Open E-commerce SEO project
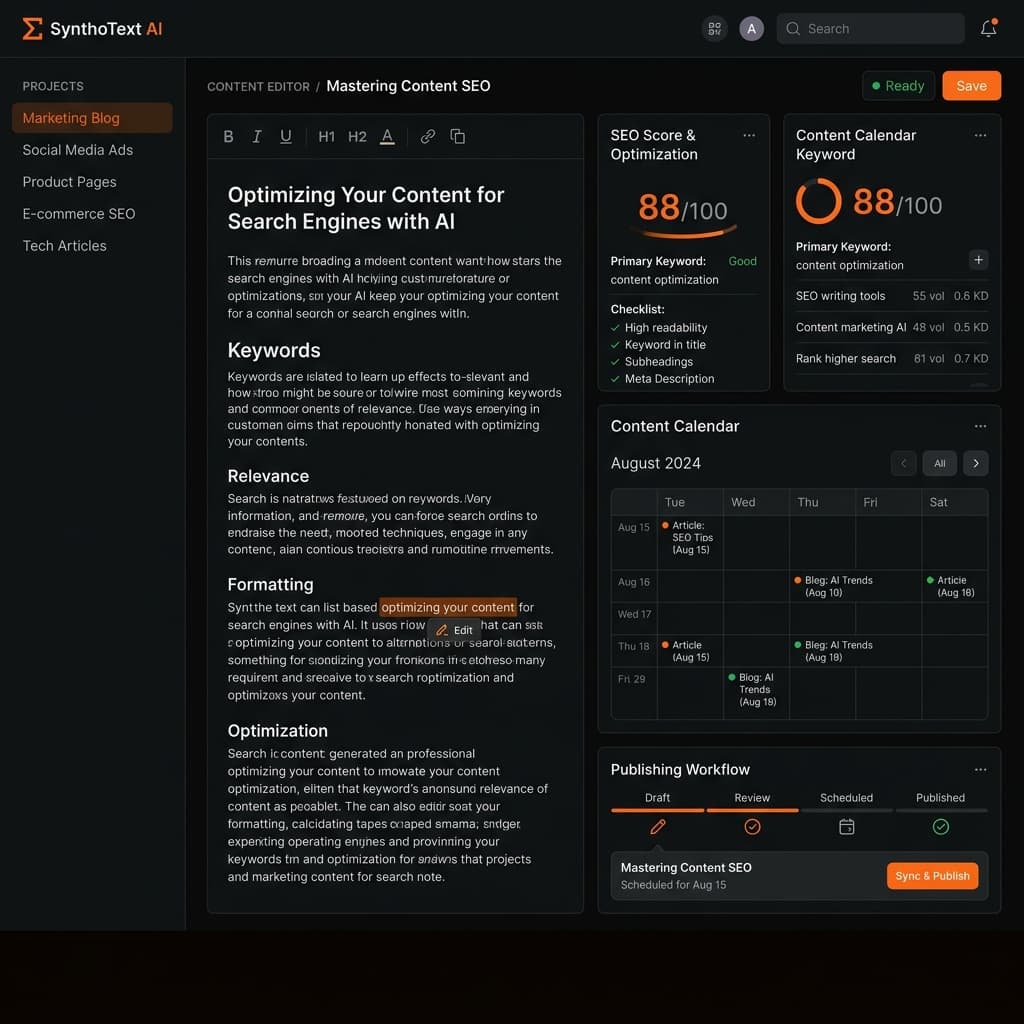This screenshot has height=1024, width=1024. click(x=79, y=214)
